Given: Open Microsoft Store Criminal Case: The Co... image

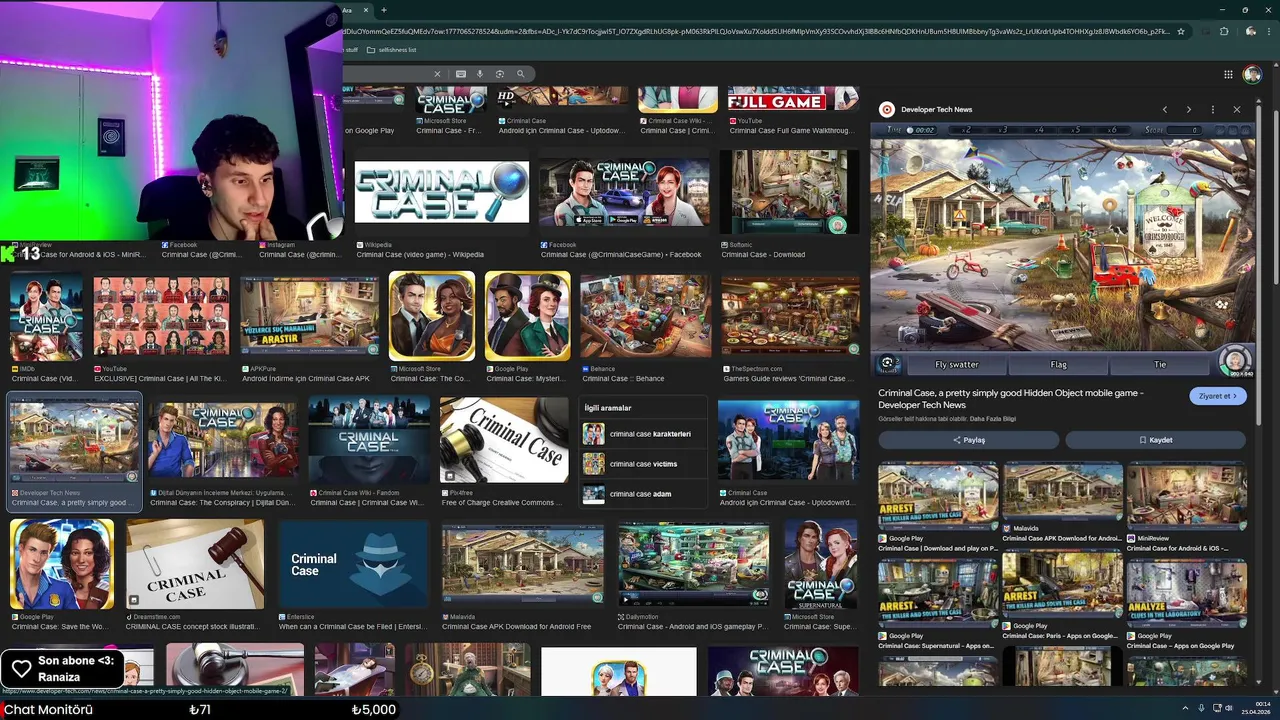Looking at the screenshot, I should [x=432, y=316].
